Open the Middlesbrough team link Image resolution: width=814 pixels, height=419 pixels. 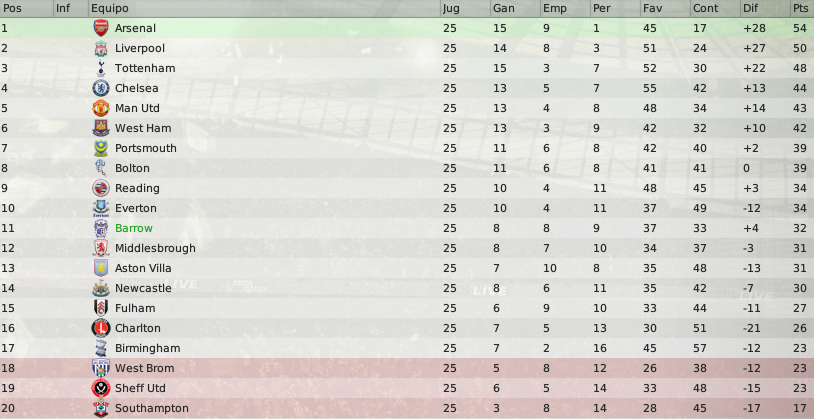coord(155,248)
